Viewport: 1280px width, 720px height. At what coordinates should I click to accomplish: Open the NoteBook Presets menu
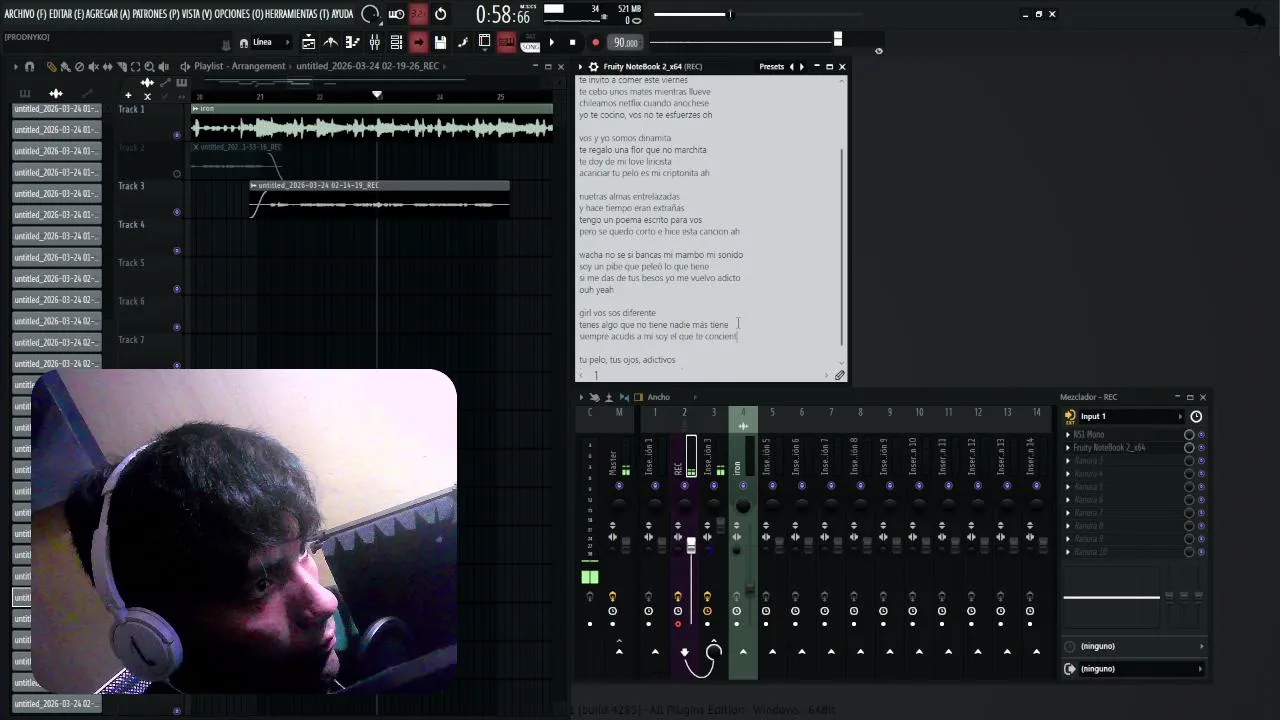click(771, 67)
